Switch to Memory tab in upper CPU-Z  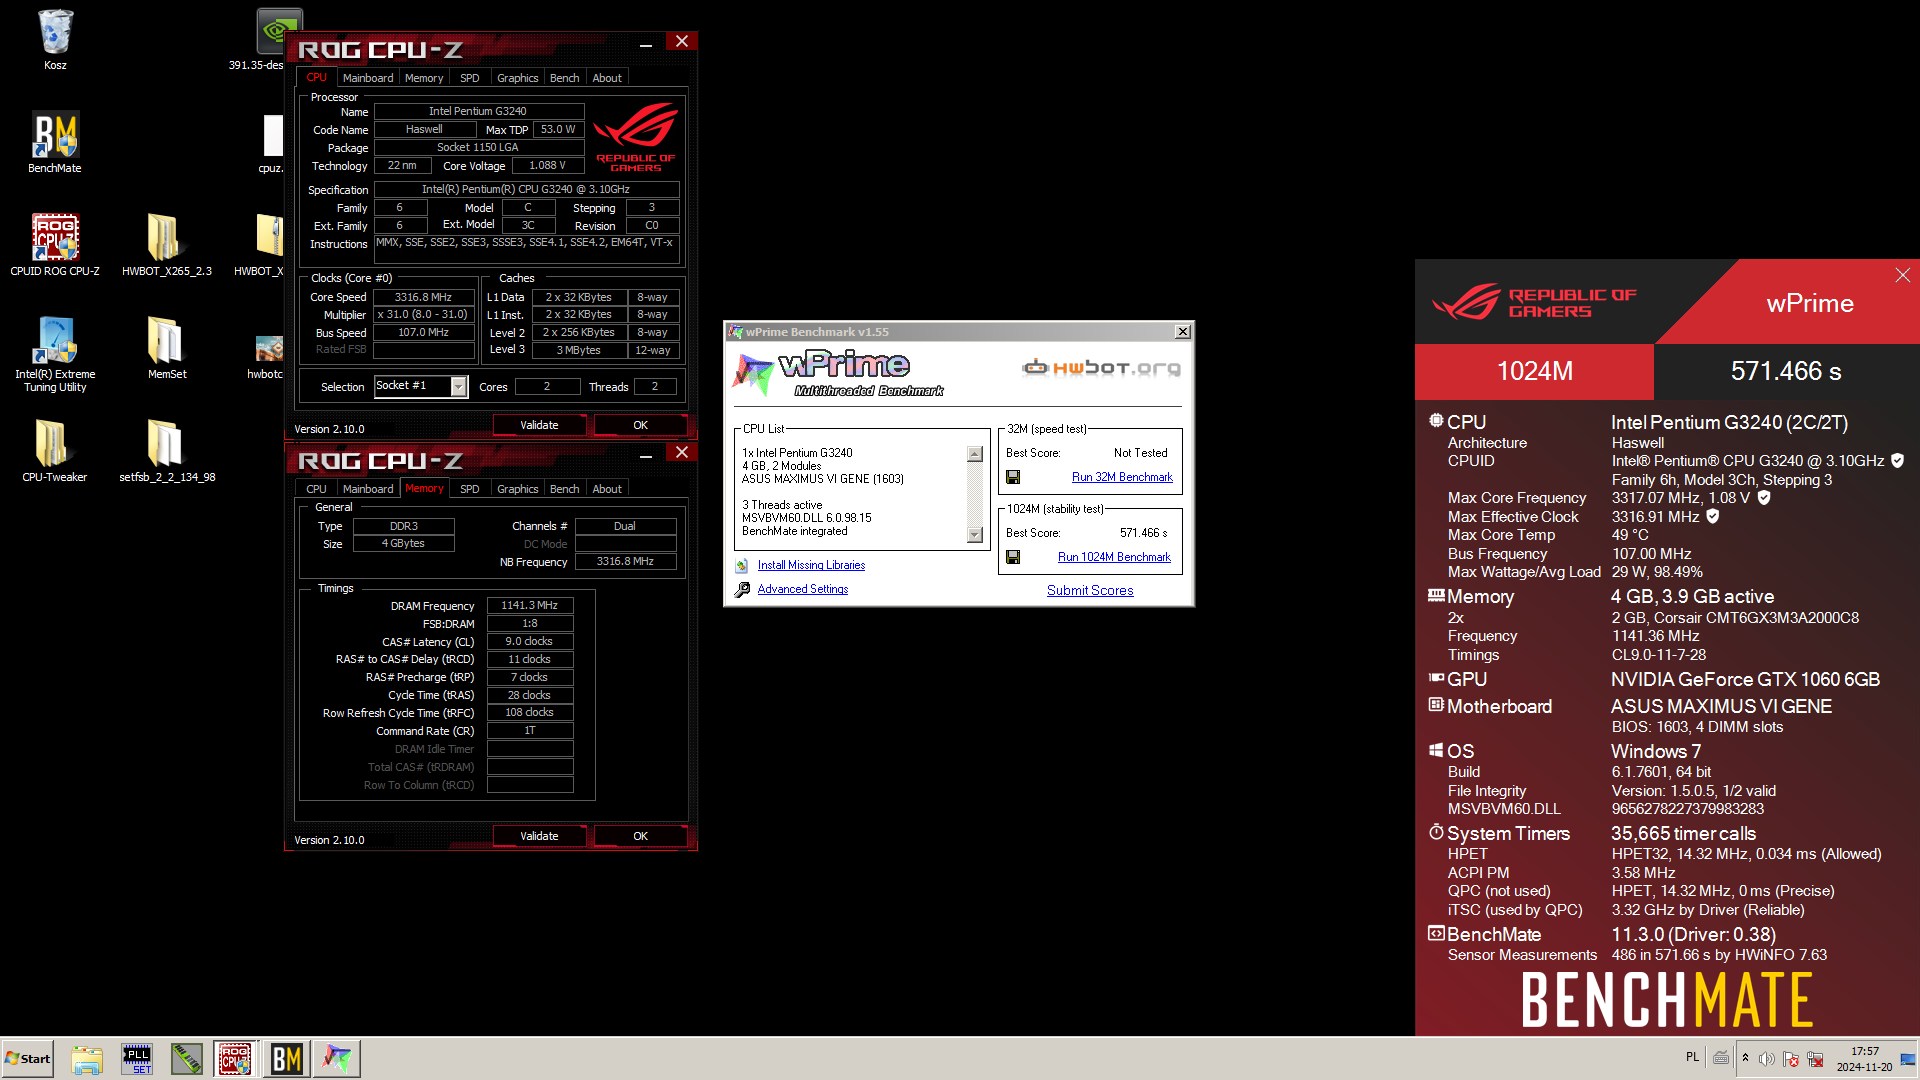[x=424, y=78]
